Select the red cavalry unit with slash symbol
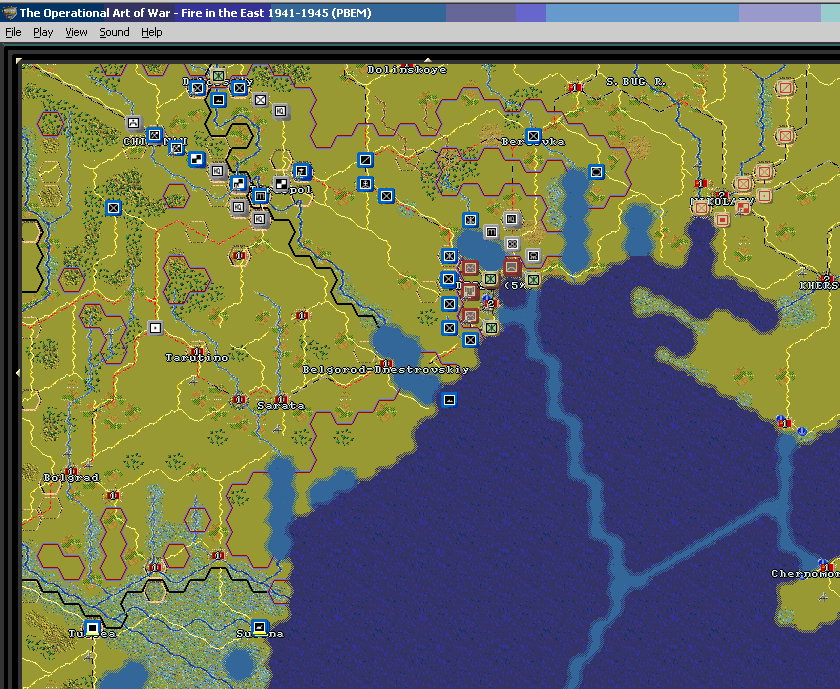The width and height of the screenshot is (840, 689). pyautogui.click(x=786, y=88)
